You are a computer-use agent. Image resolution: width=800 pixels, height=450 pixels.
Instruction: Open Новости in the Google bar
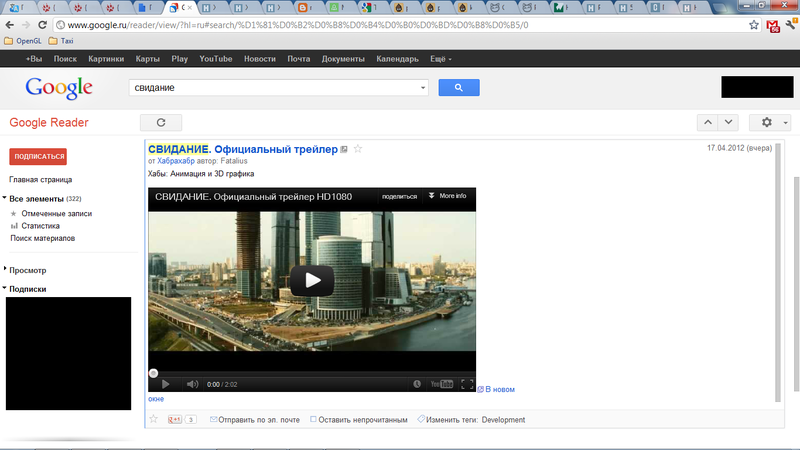[260, 59]
